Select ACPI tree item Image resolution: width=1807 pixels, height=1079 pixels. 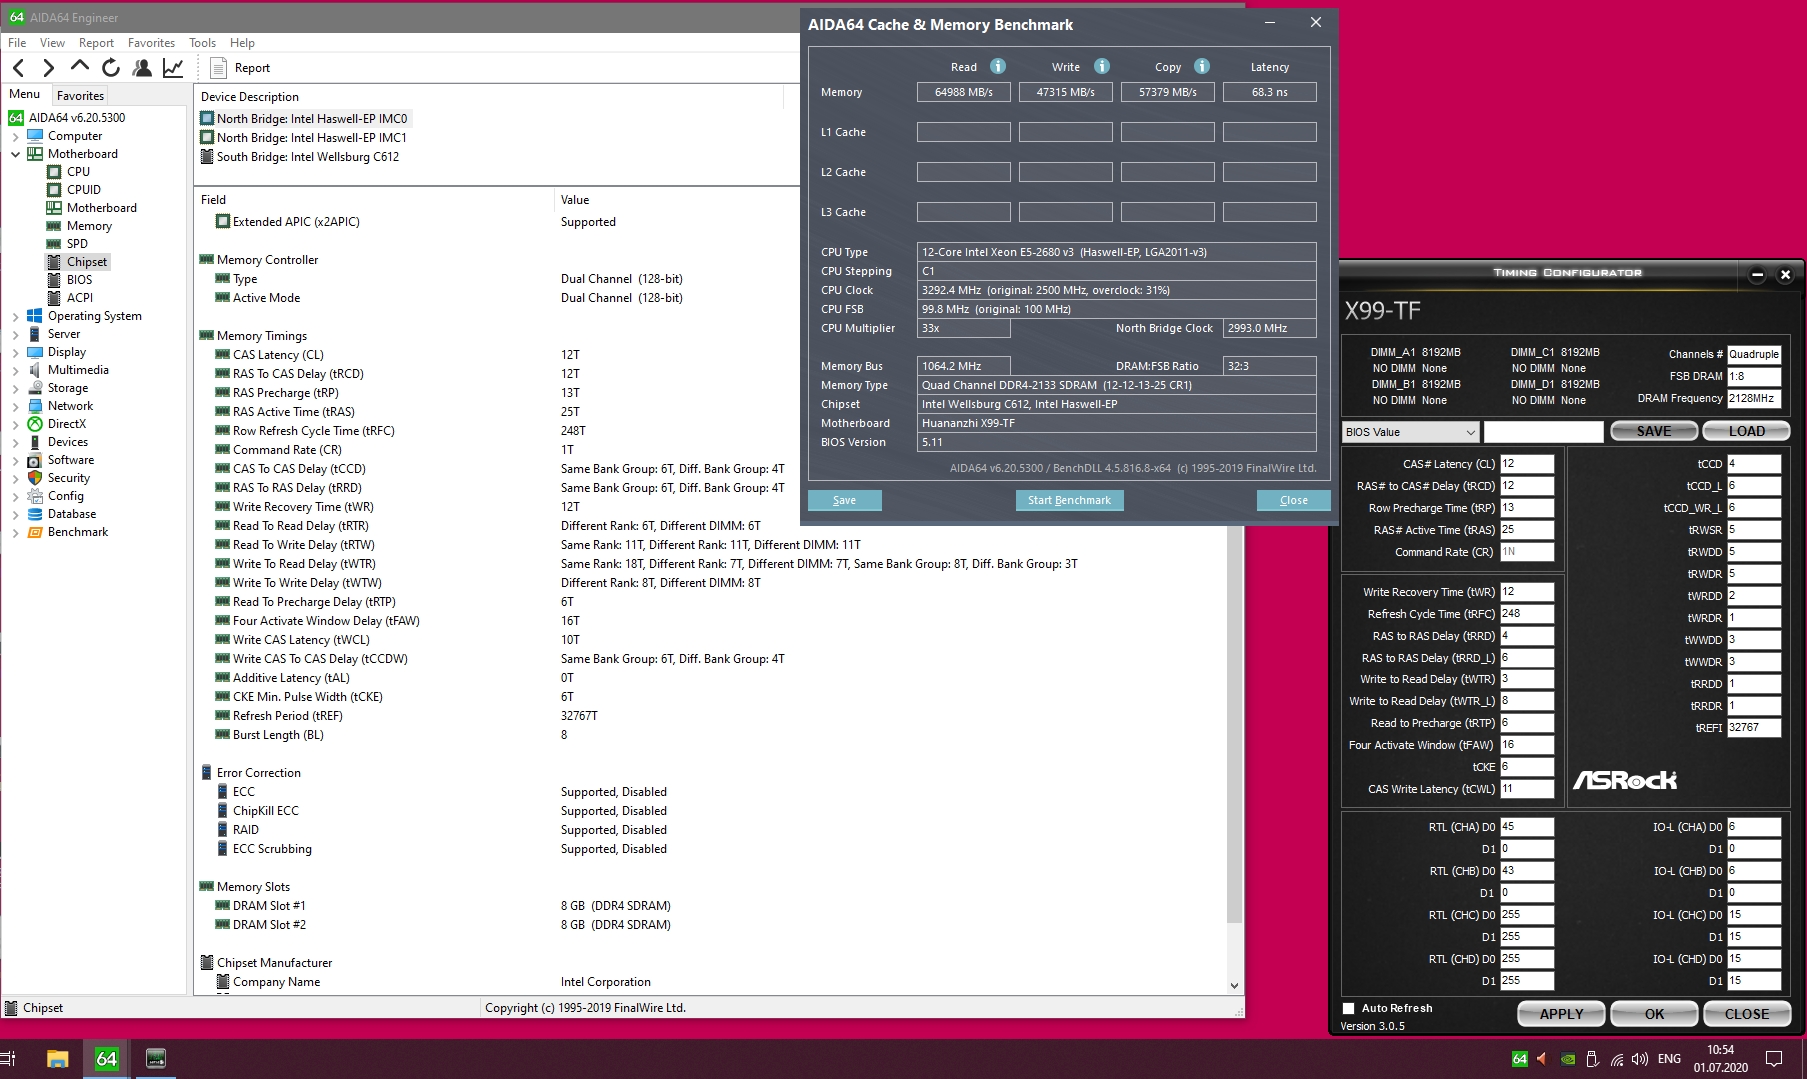(x=79, y=298)
